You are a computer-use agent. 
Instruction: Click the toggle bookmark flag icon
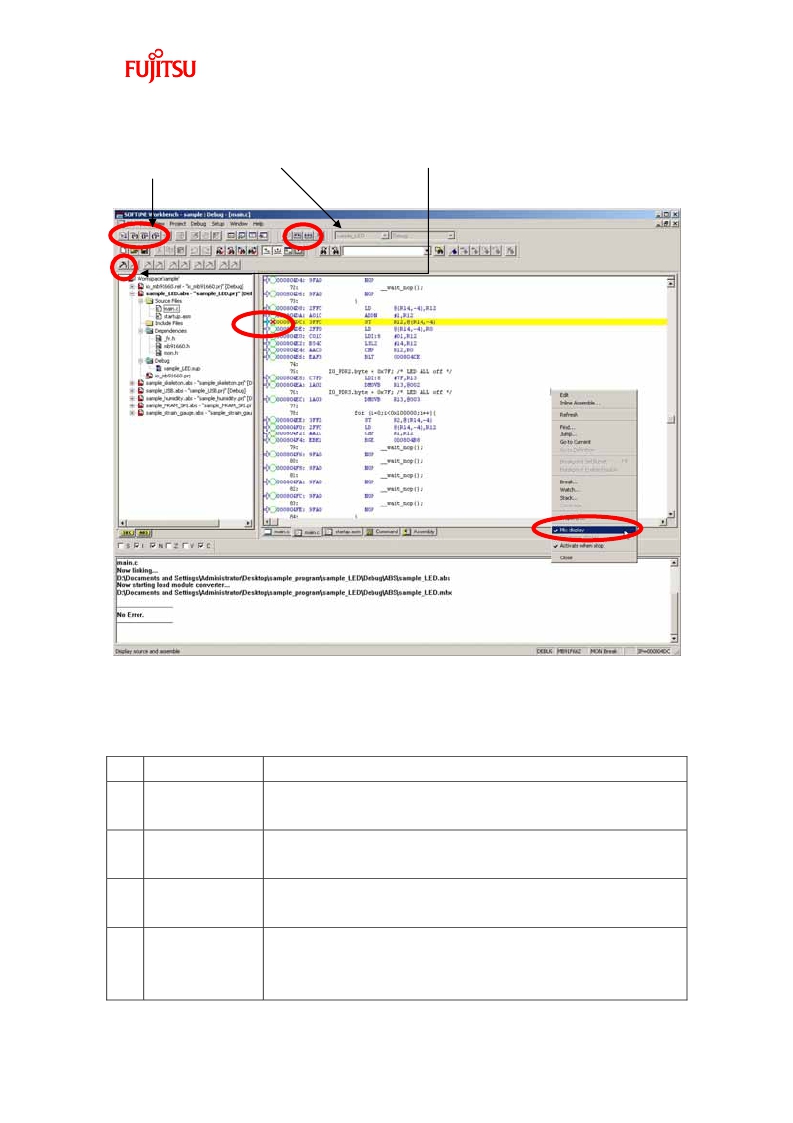(x=453, y=251)
